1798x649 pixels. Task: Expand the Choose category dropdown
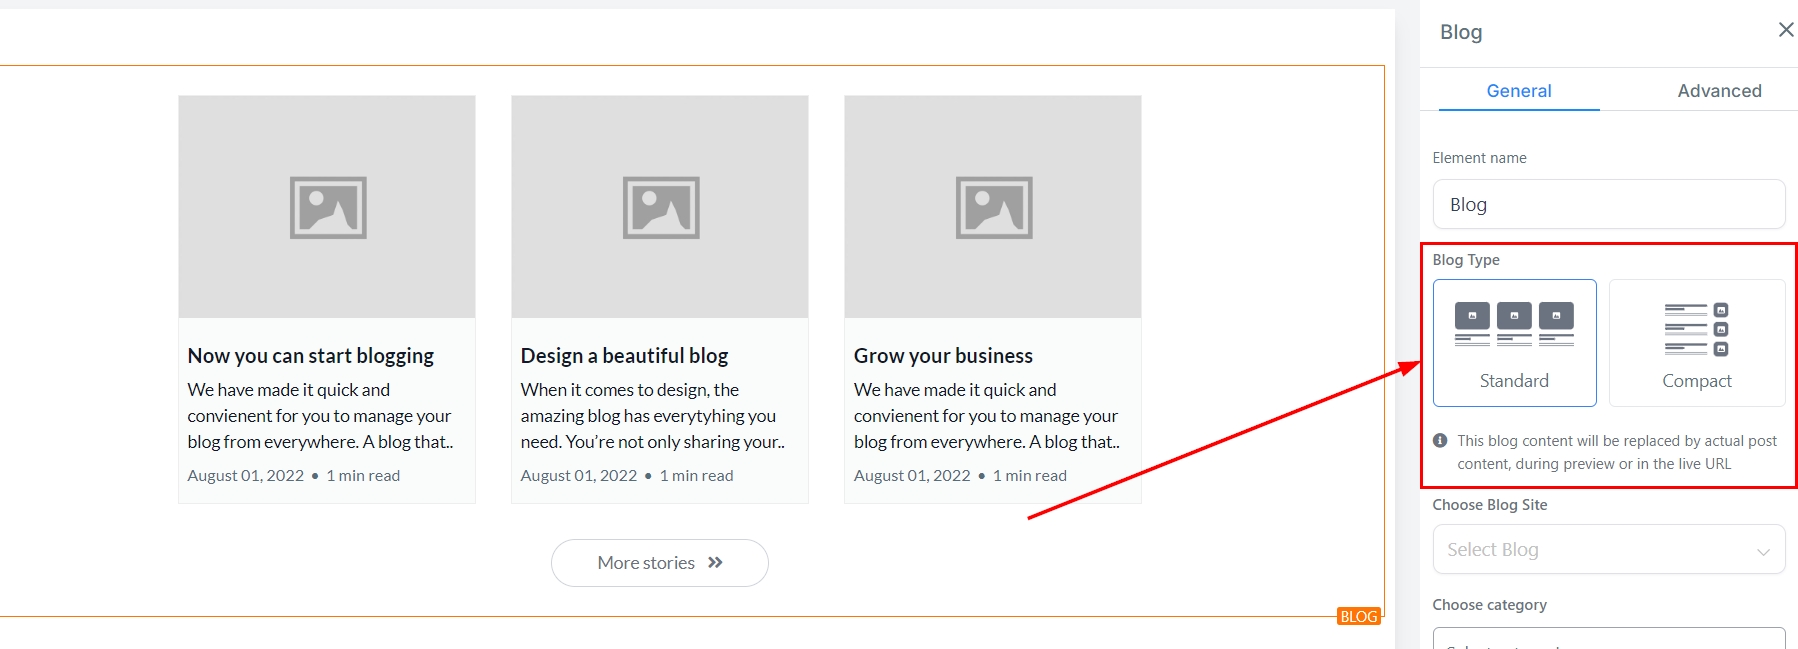1608,640
